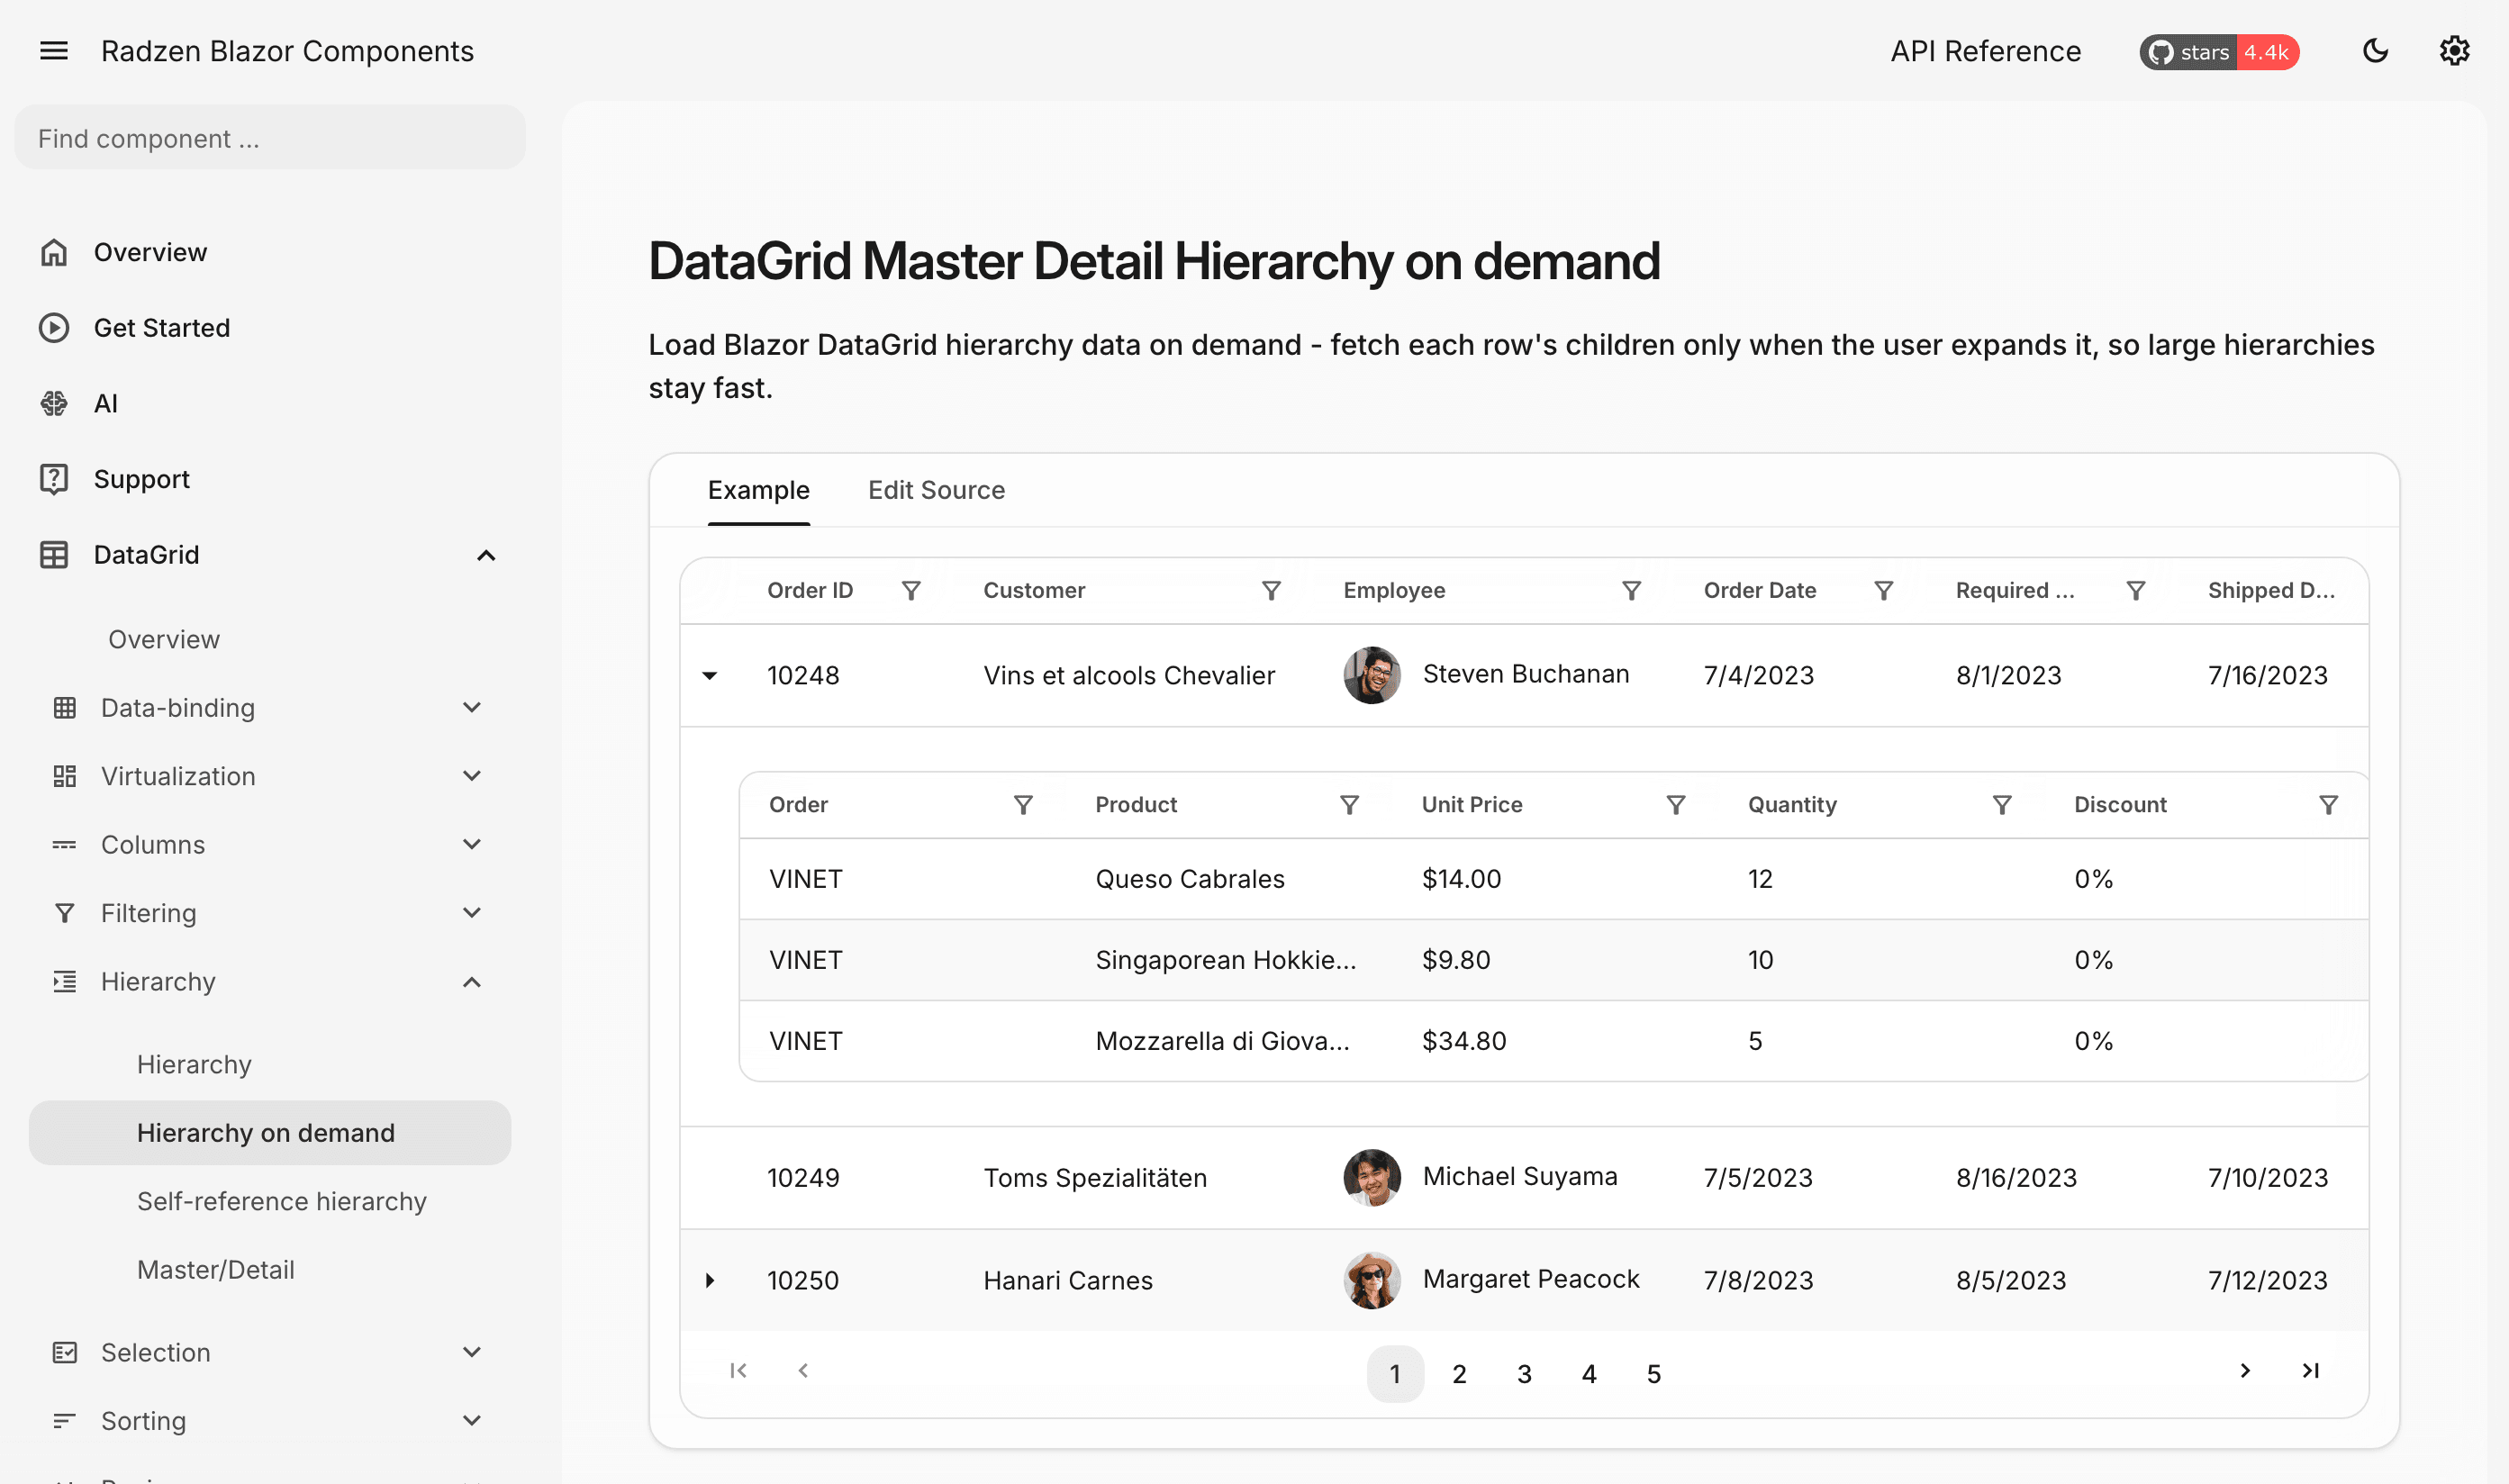Collapse order 10248 row details
Viewport: 2509px width, 1484px height.
point(710,676)
